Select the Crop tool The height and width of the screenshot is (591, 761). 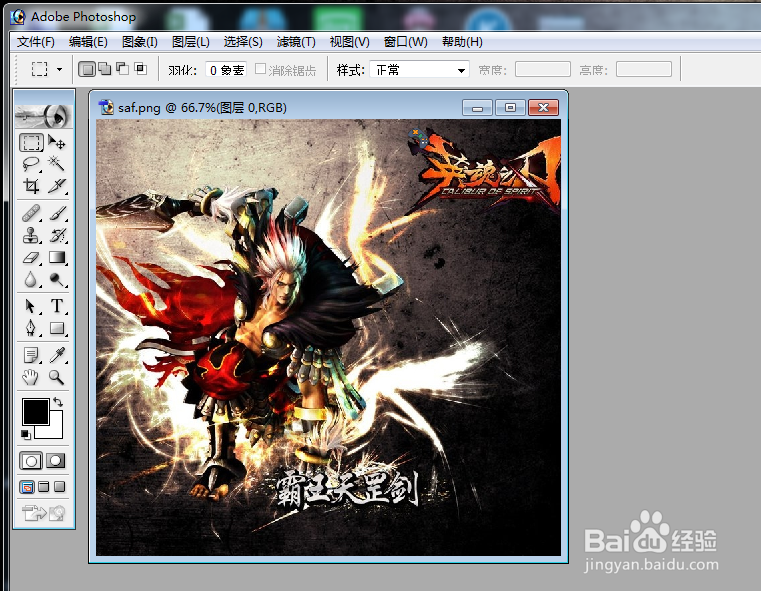pyautogui.click(x=32, y=186)
